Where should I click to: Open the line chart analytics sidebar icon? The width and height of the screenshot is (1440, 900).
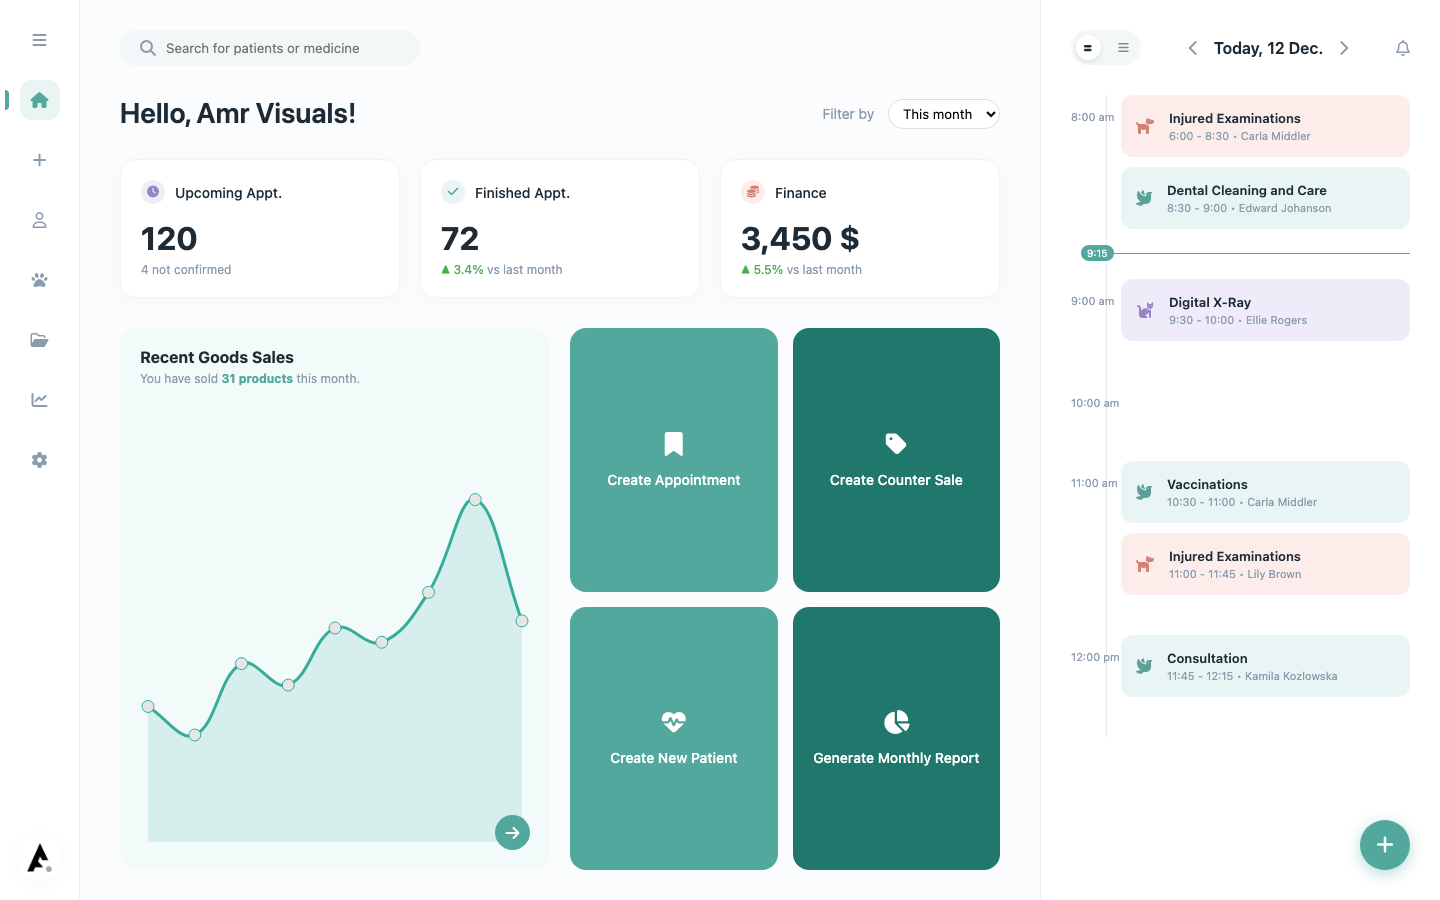coord(39,400)
